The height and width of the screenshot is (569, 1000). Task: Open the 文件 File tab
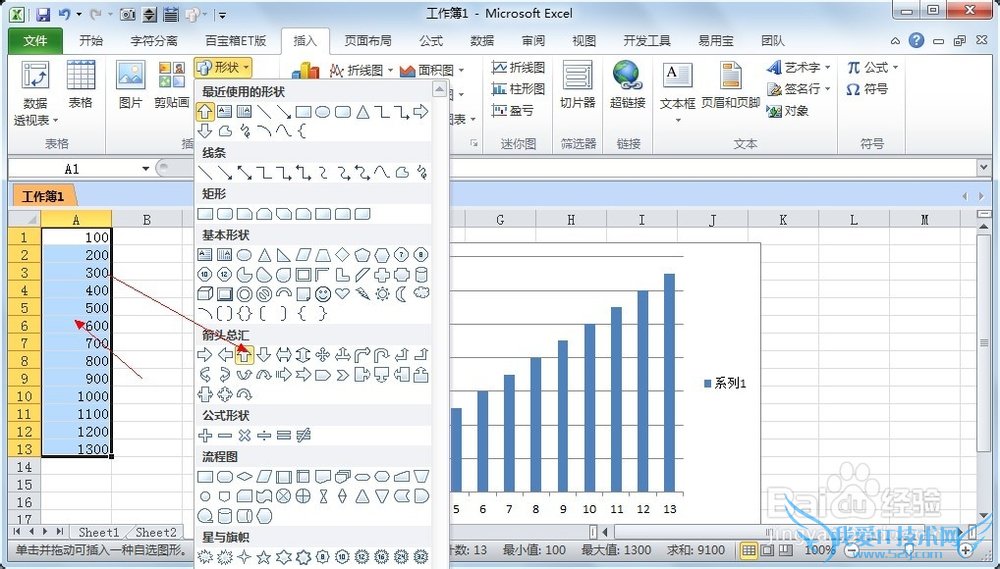[x=36, y=41]
